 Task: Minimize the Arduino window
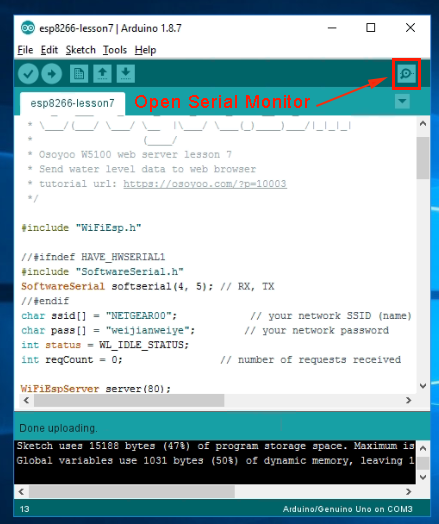pos(332,28)
